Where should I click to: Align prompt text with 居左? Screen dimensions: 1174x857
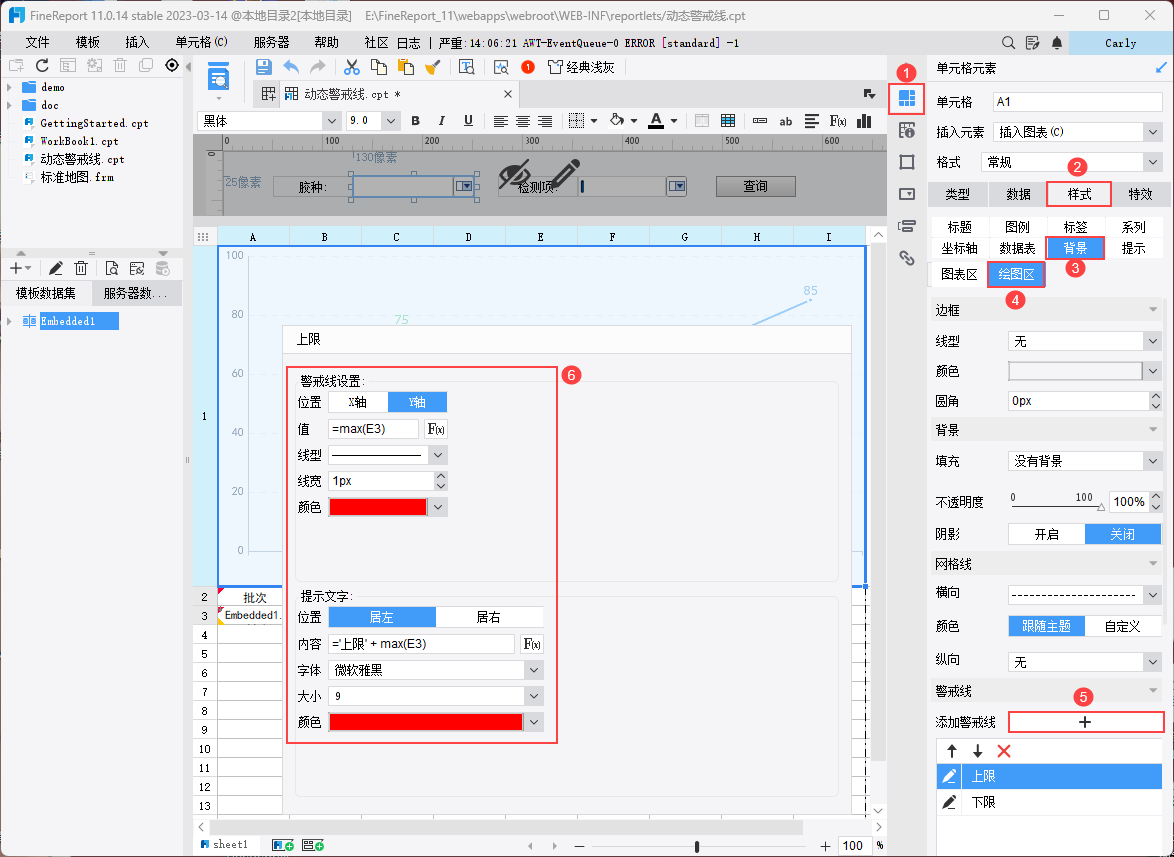pos(382,617)
